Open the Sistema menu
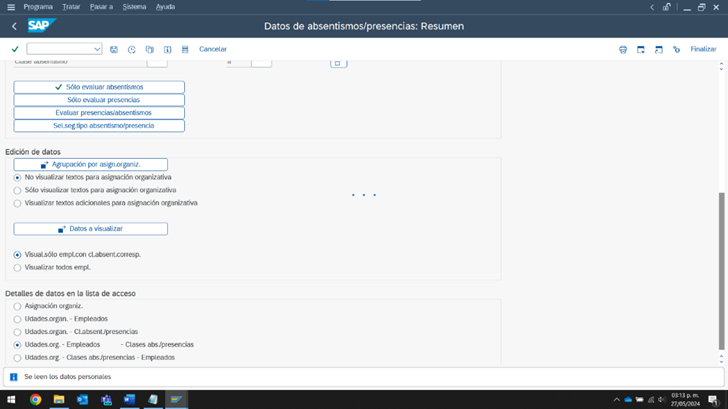Viewport: 728px width, 409px height. (x=133, y=7)
